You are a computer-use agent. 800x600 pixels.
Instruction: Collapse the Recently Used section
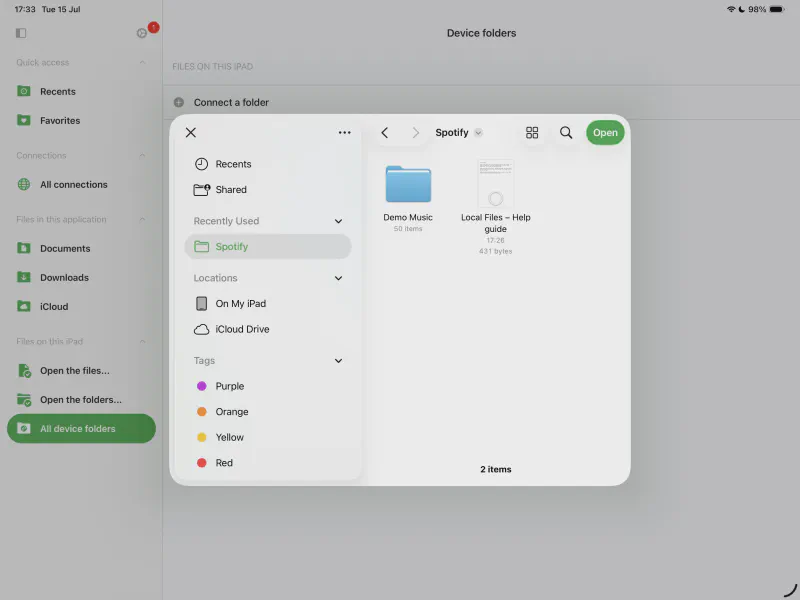pyautogui.click(x=338, y=221)
